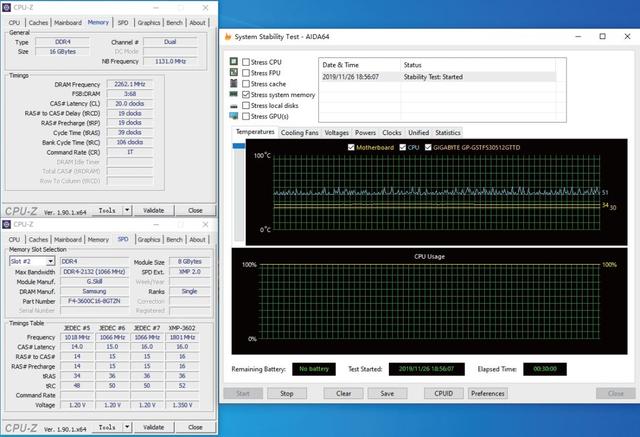The height and width of the screenshot is (437, 640).
Task: Click the CPU-Z app icon in bottom window
Action: point(6,224)
